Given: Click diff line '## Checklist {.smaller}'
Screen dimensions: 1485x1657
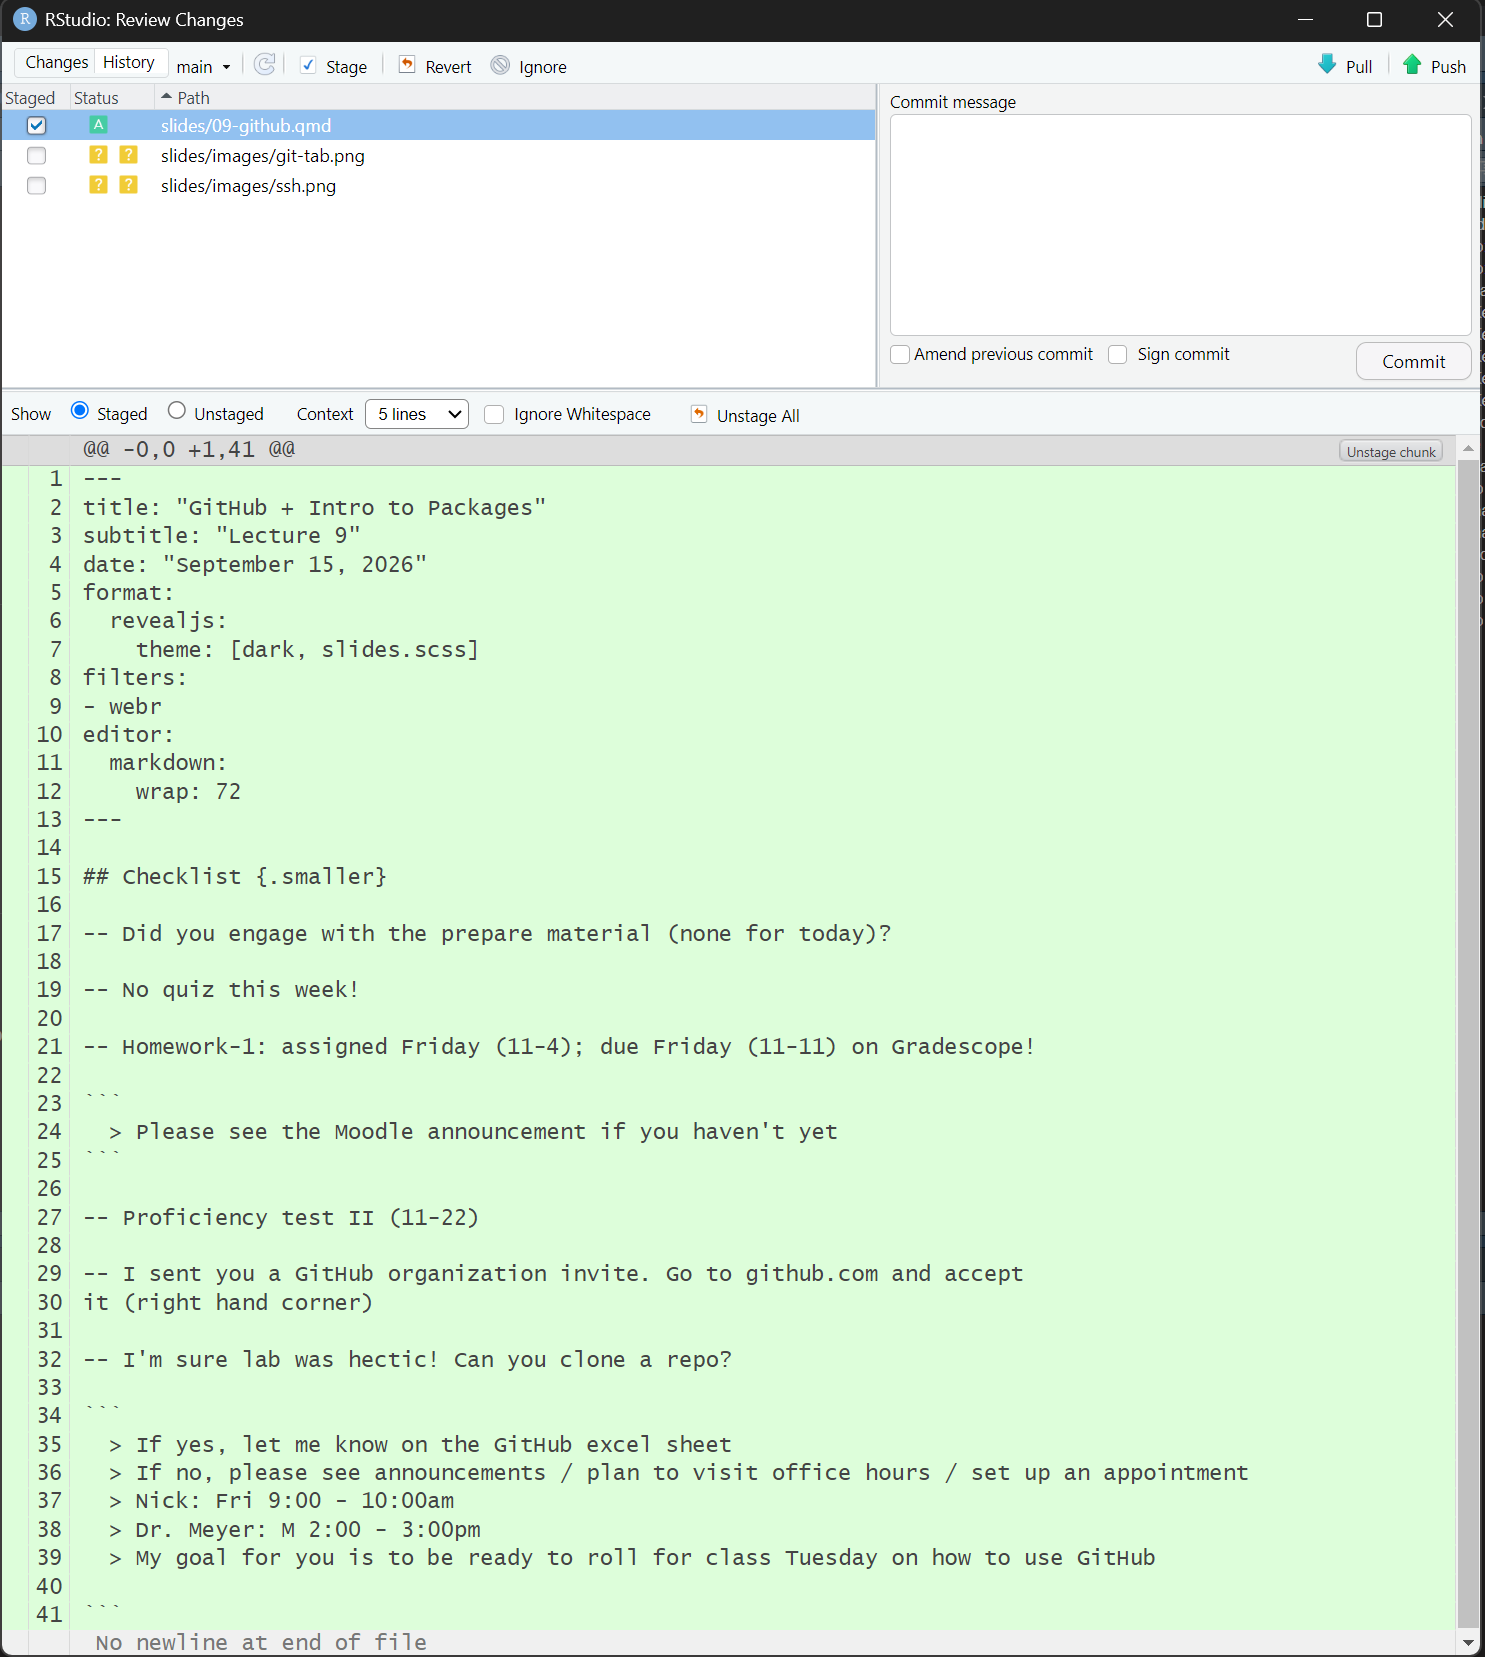Looking at the screenshot, I should pos(234,877).
